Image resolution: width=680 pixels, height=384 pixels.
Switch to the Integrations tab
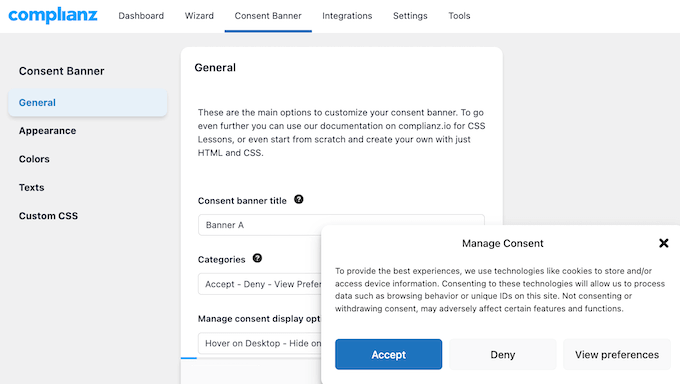point(347,16)
